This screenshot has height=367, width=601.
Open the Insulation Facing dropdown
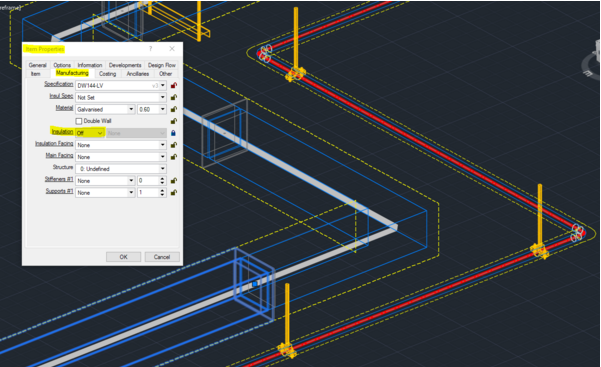(x=163, y=145)
